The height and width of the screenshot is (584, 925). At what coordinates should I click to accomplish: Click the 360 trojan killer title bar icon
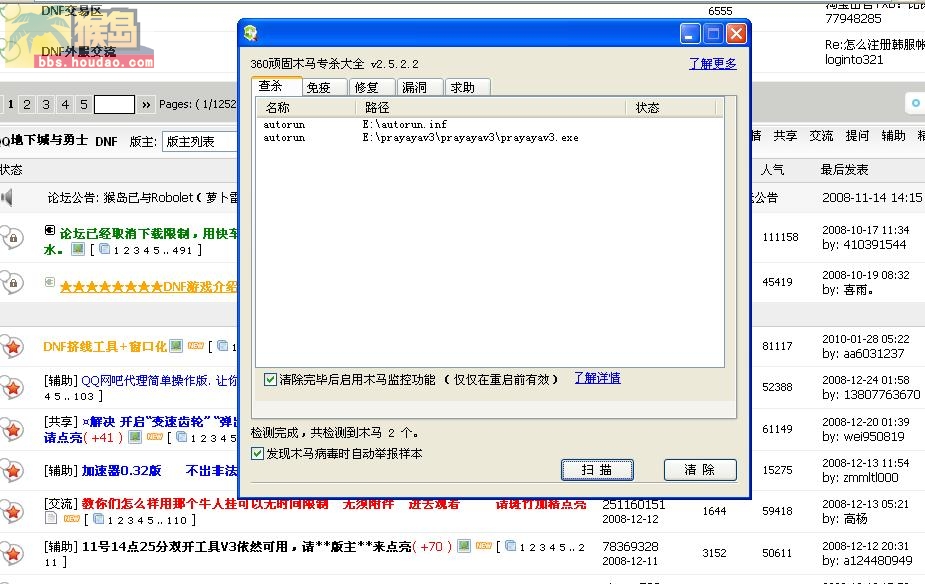(x=251, y=33)
